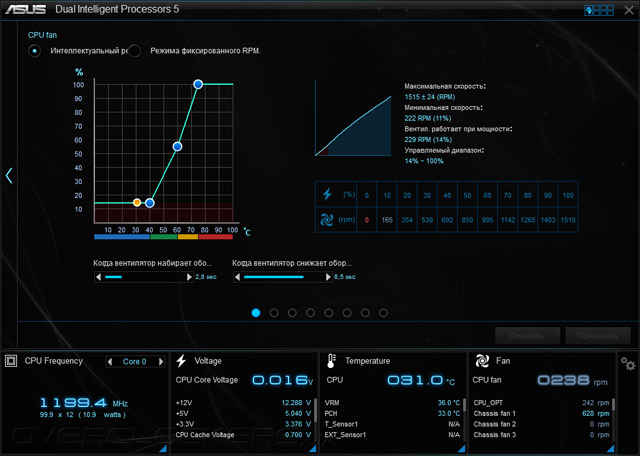Viewport: 640px width, 456px height.
Task: Click the ASUS logo in title bar
Action: point(25,9)
